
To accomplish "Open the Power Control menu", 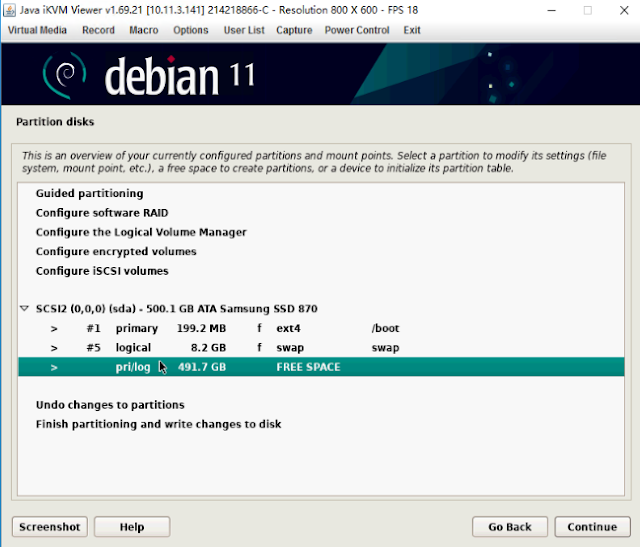I will (357, 30).
